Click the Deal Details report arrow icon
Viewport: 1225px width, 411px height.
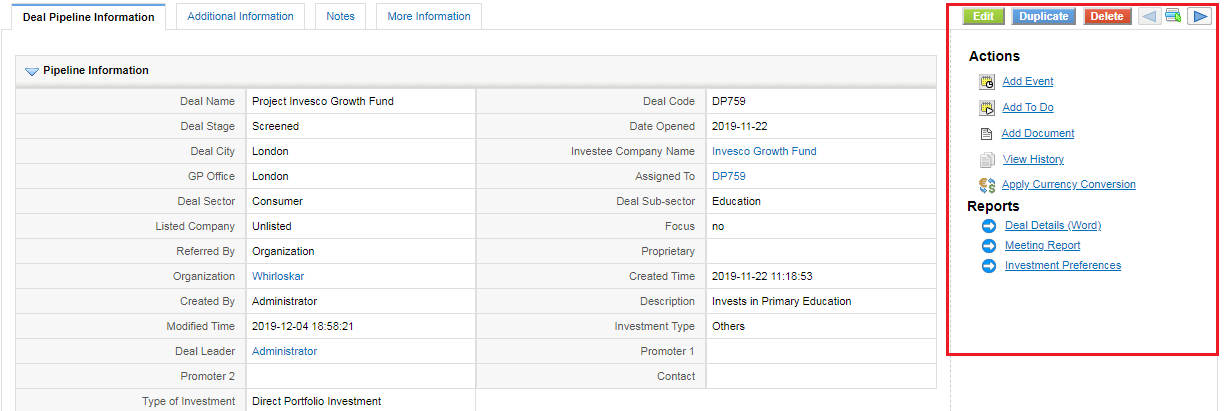point(989,226)
